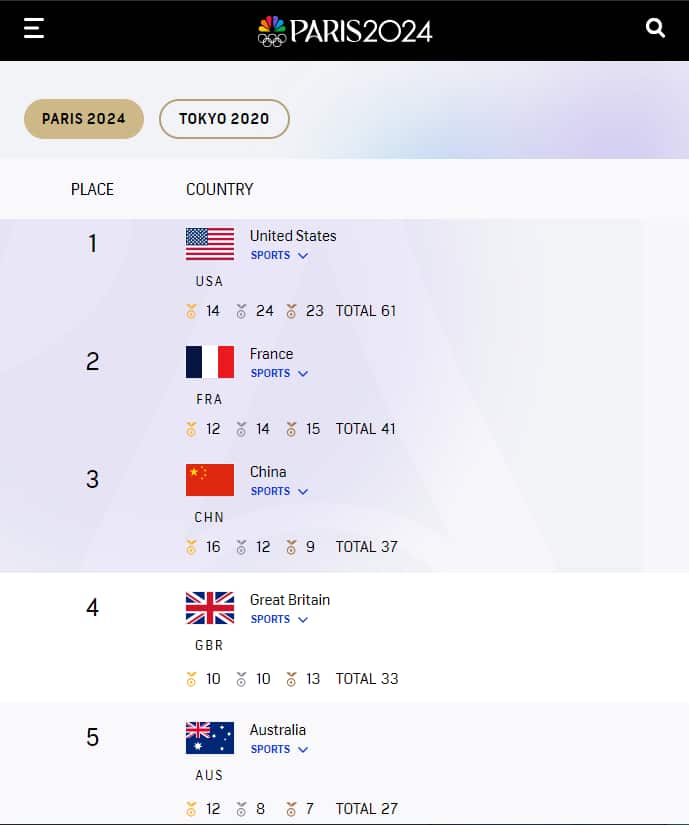The height and width of the screenshot is (825, 689).
Task: Click the China flag
Action: click(x=208, y=479)
